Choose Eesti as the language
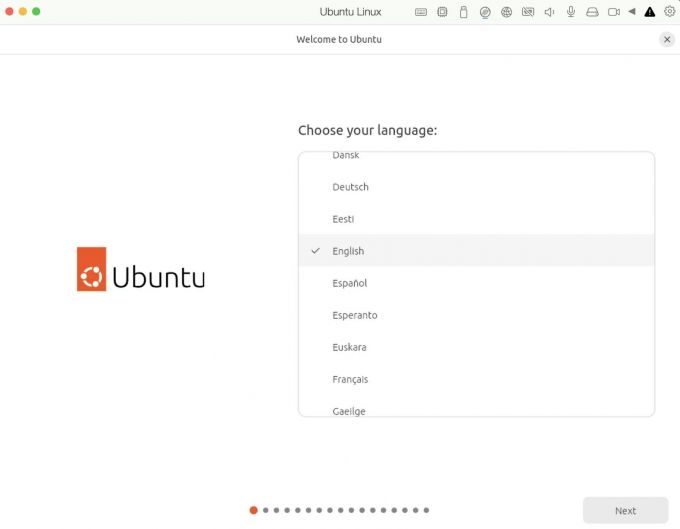Image resolution: width=680 pixels, height=529 pixels. [x=476, y=219]
